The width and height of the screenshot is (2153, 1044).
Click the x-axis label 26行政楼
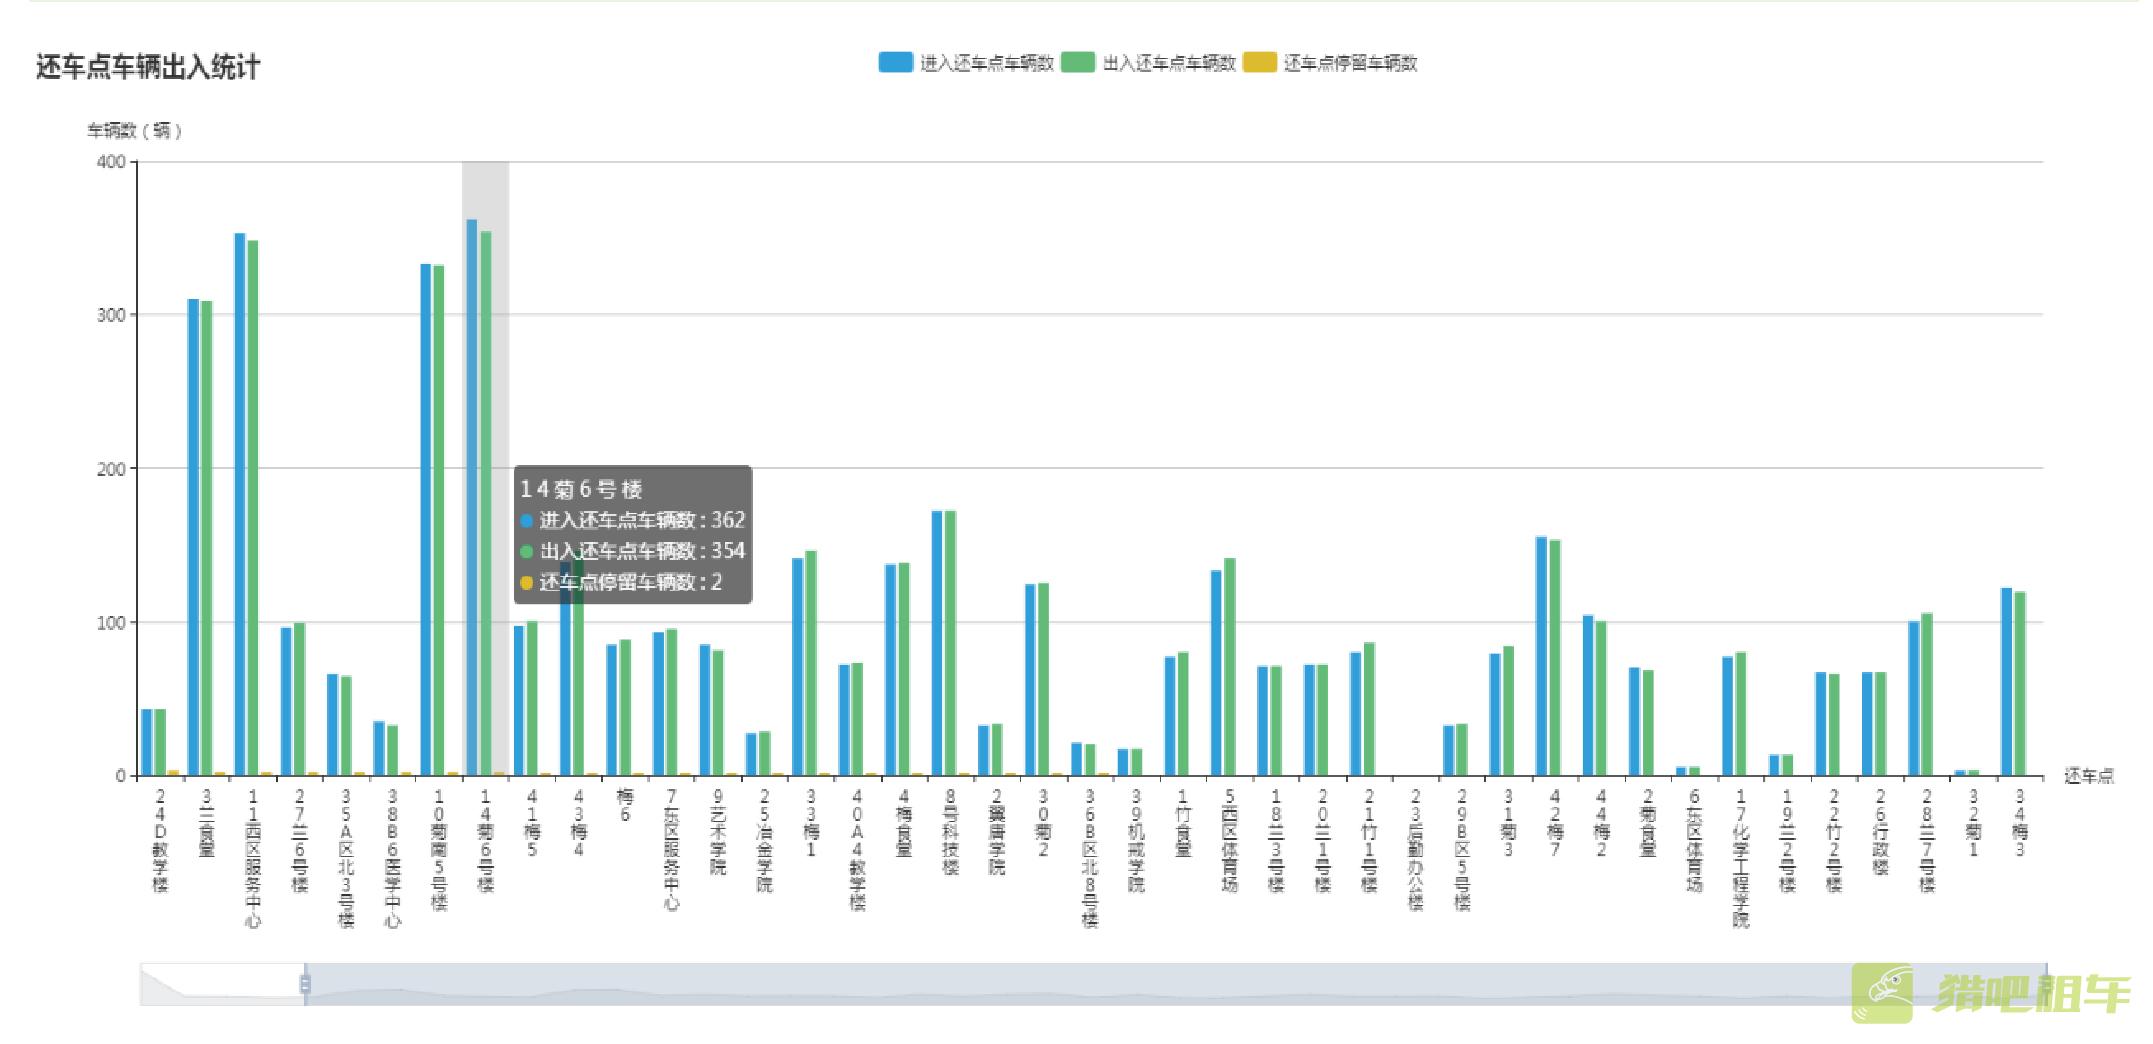click(x=1880, y=832)
